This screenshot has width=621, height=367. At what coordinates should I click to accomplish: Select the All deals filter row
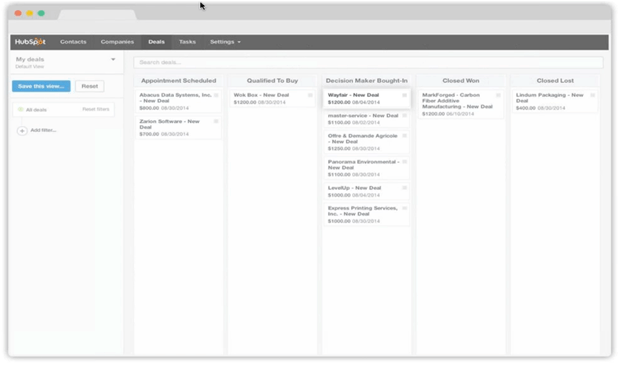pyautogui.click(x=64, y=109)
